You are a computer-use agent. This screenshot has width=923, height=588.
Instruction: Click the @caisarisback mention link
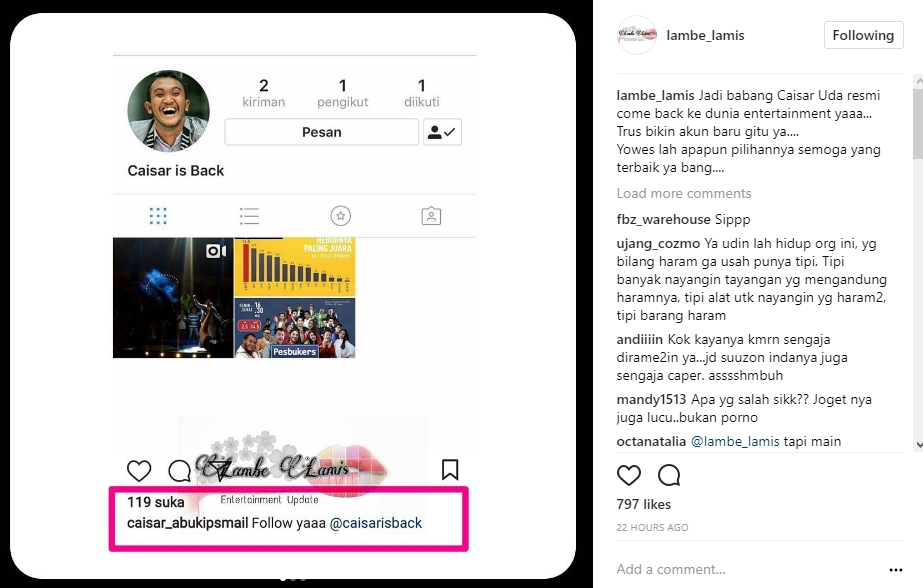376,523
